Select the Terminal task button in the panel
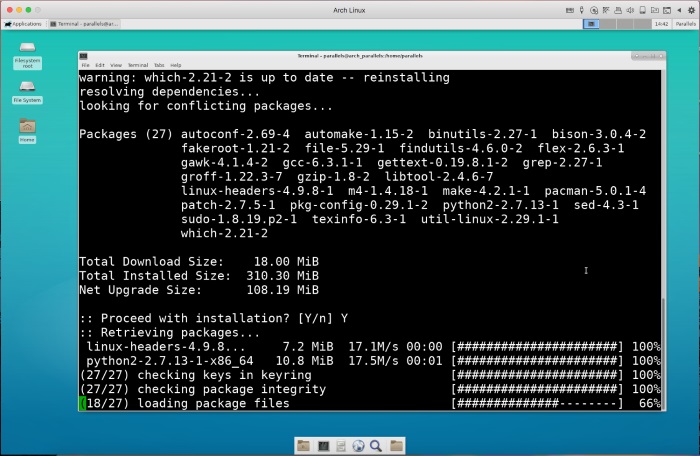Image resolution: width=700 pixels, height=456 pixels. [x=84, y=24]
